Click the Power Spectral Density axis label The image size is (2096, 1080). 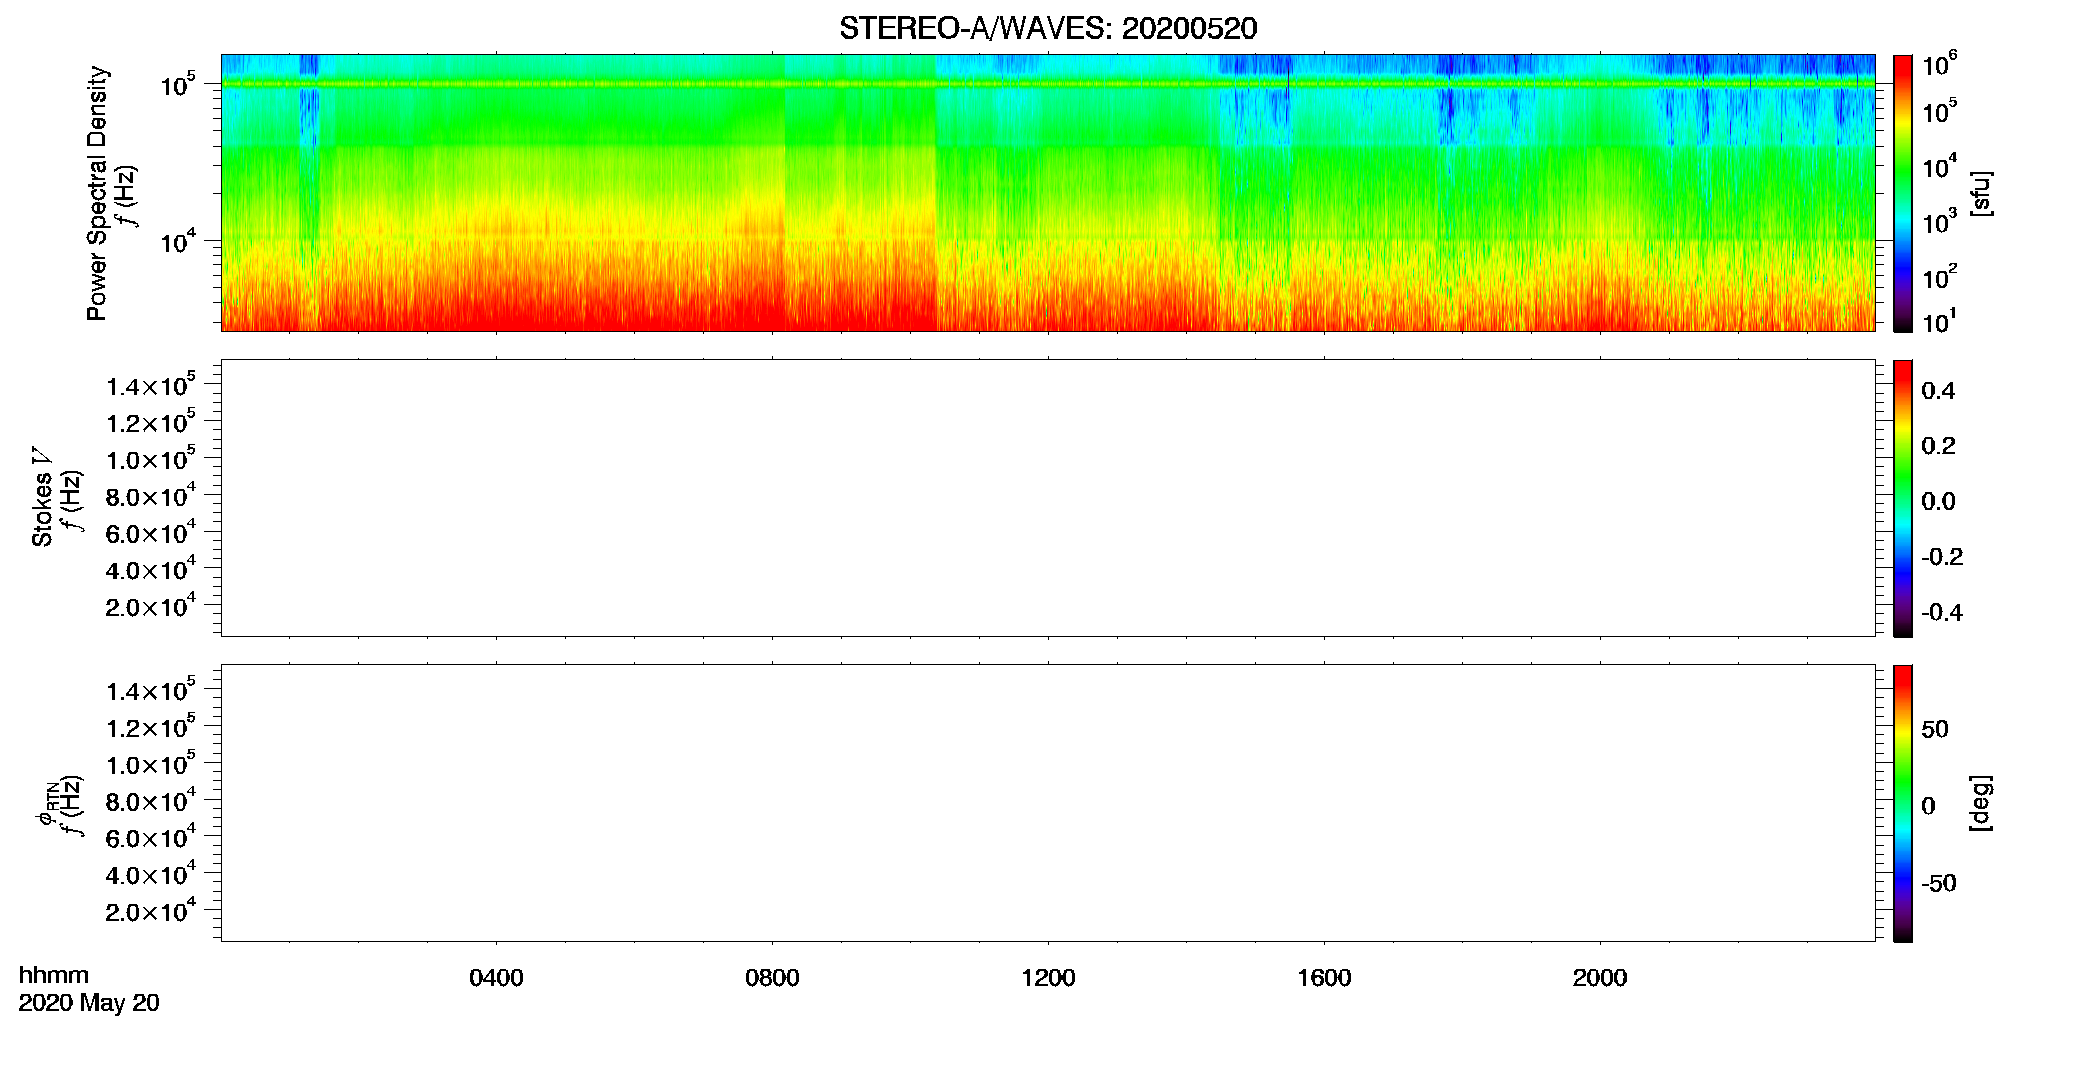coord(97,193)
